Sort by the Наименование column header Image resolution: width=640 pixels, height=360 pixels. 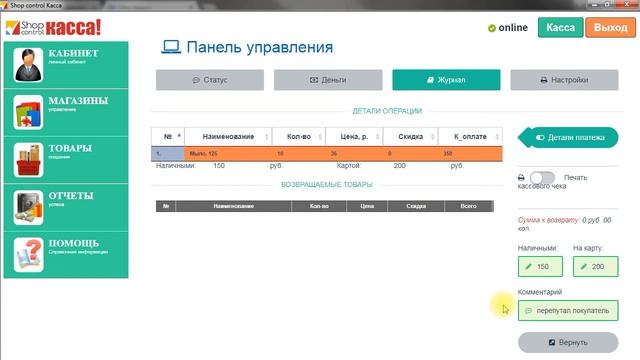pyautogui.click(x=228, y=136)
